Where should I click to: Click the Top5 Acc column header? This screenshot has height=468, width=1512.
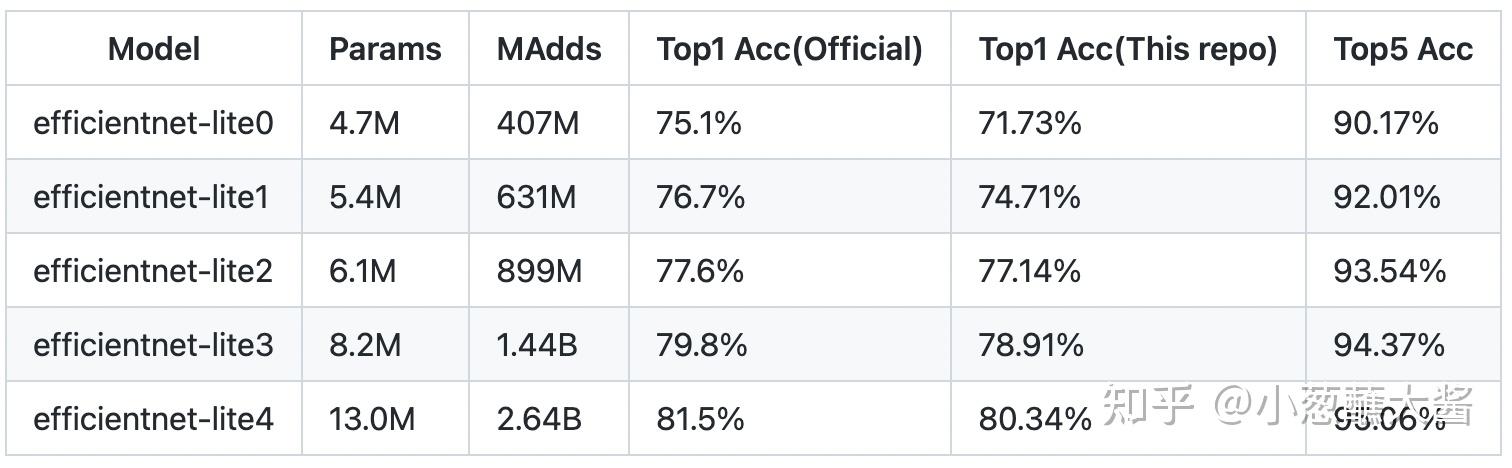[1403, 49]
